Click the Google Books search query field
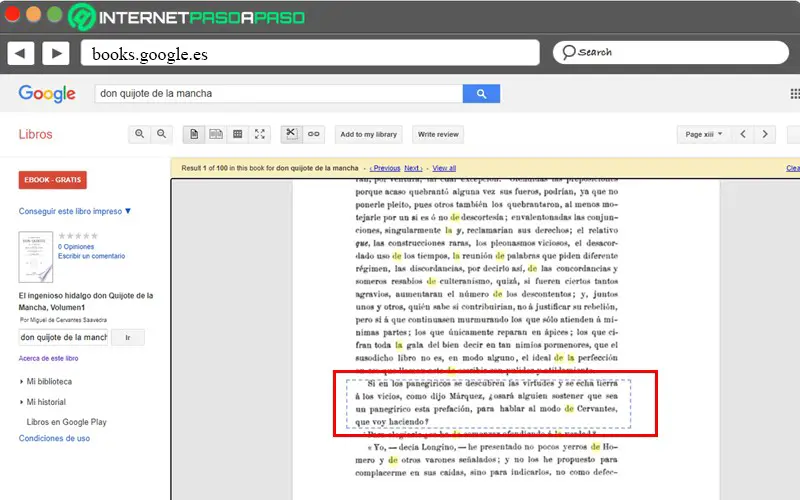The height and width of the screenshot is (500, 800). (x=279, y=93)
